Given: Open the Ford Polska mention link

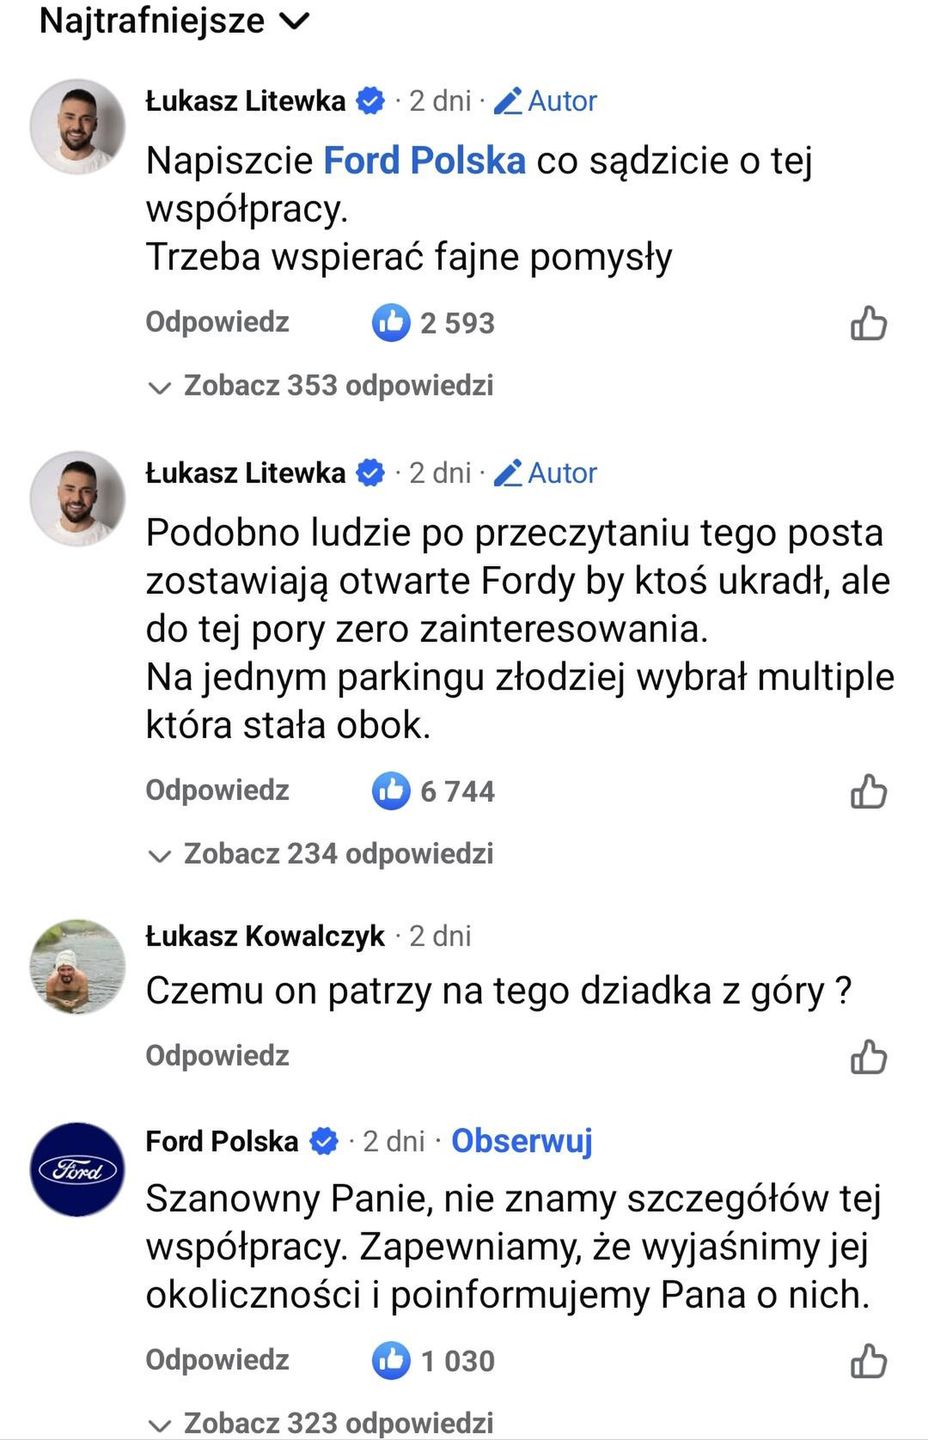Looking at the screenshot, I should coord(424,161).
